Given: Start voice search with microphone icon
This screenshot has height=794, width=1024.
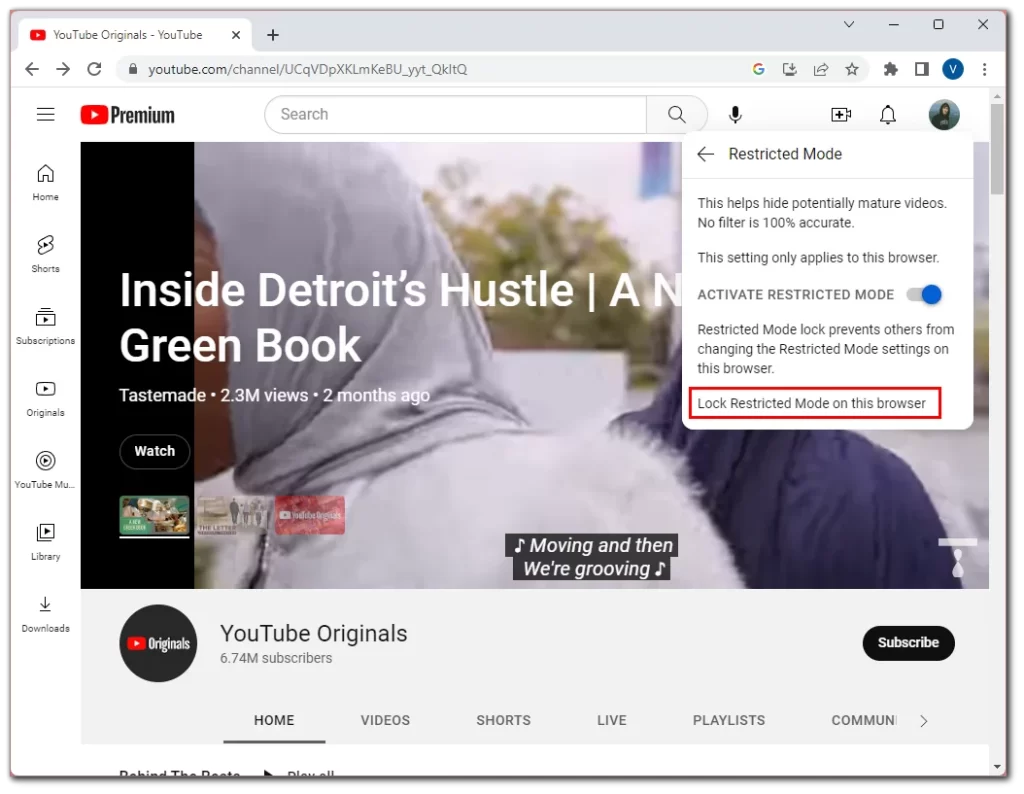Looking at the screenshot, I should [735, 115].
